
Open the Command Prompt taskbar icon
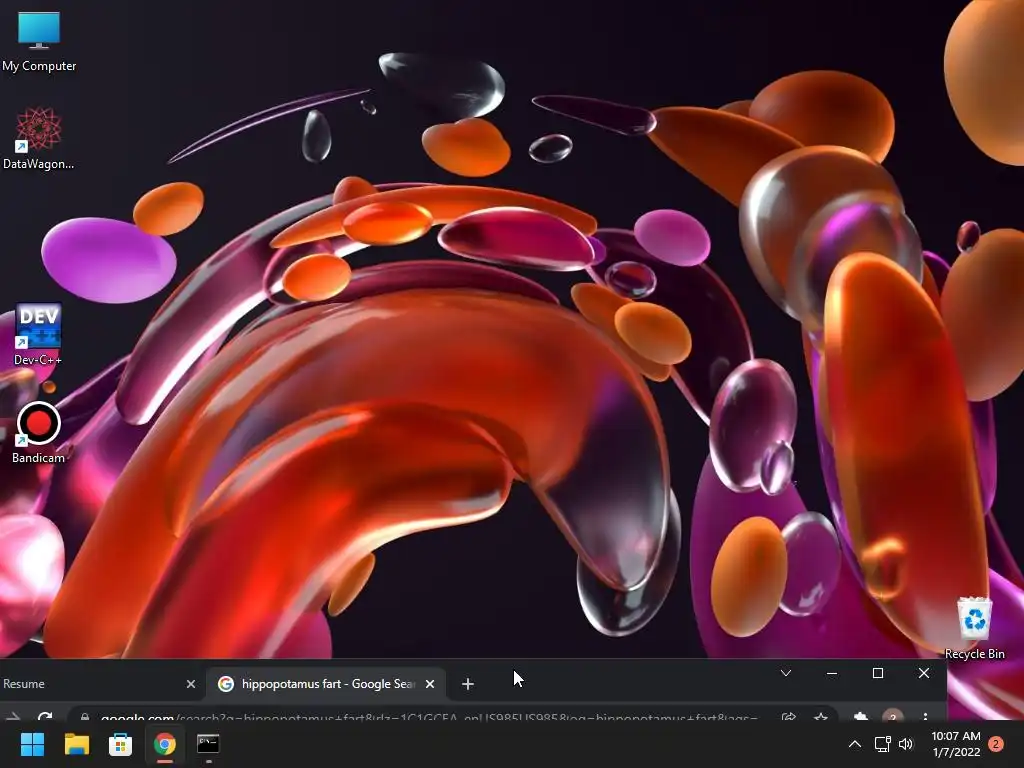coord(208,744)
